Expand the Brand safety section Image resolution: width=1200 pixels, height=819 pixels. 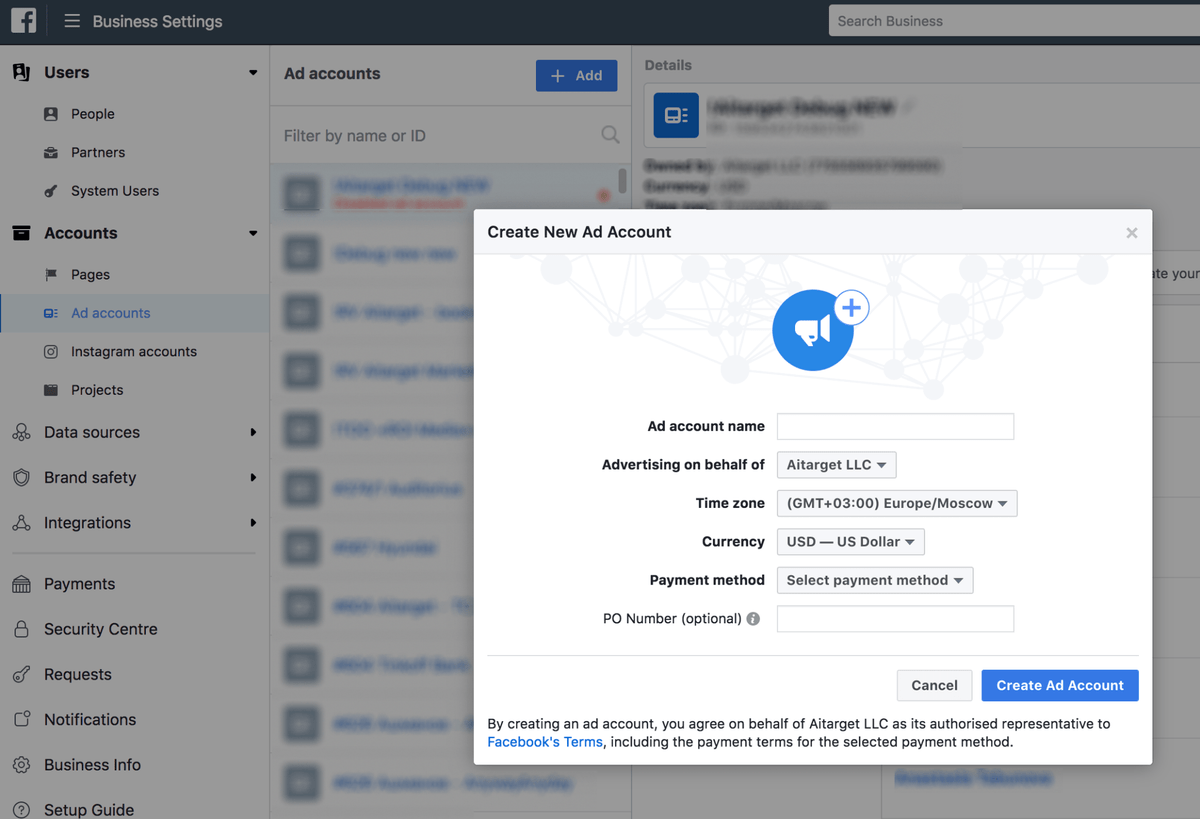coord(253,478)
